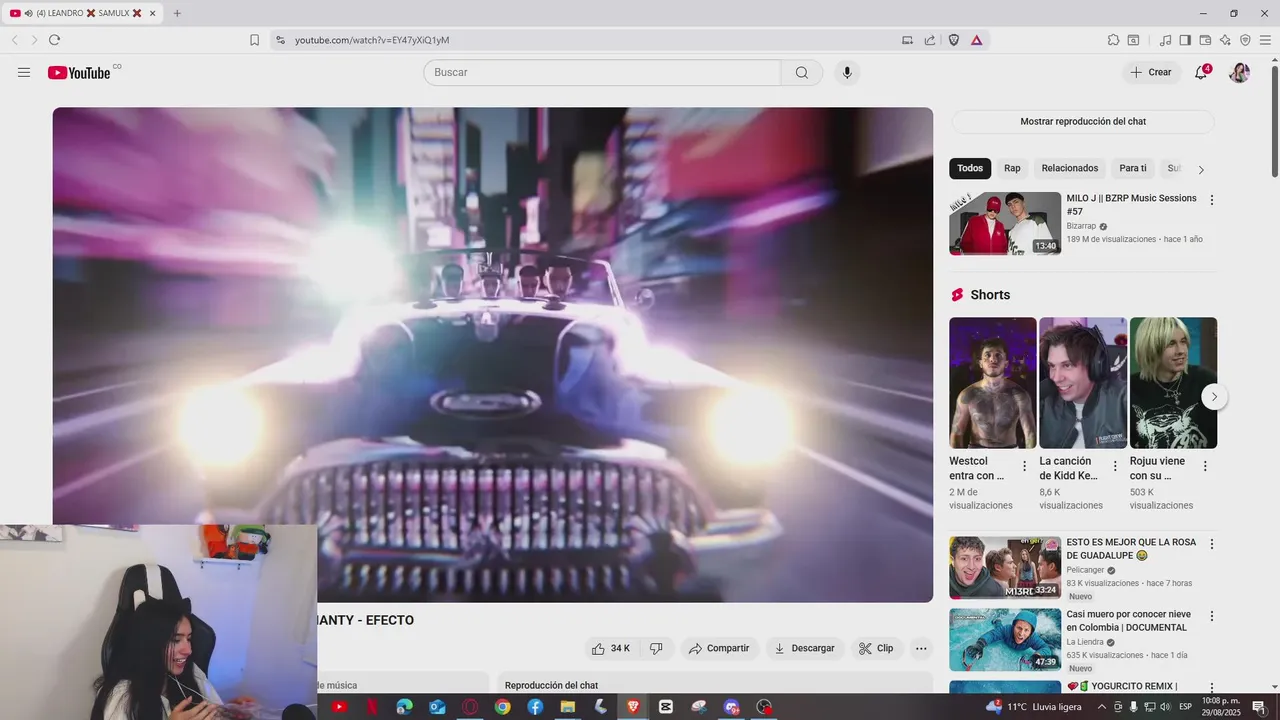Viewport: 1280px width, 720px height.
Task: Select the Todos filter chip
Action: pos(970,168)
